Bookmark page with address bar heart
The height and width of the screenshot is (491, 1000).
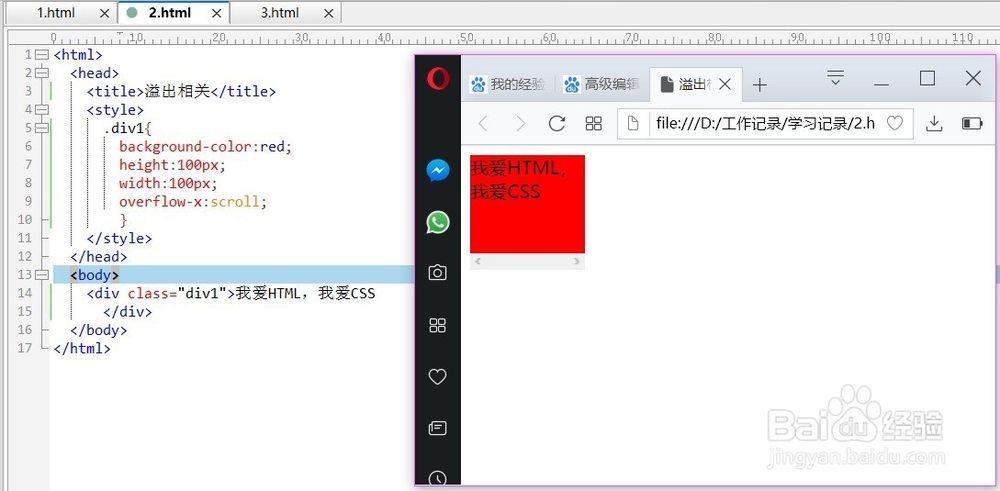[x=895, y=123]
